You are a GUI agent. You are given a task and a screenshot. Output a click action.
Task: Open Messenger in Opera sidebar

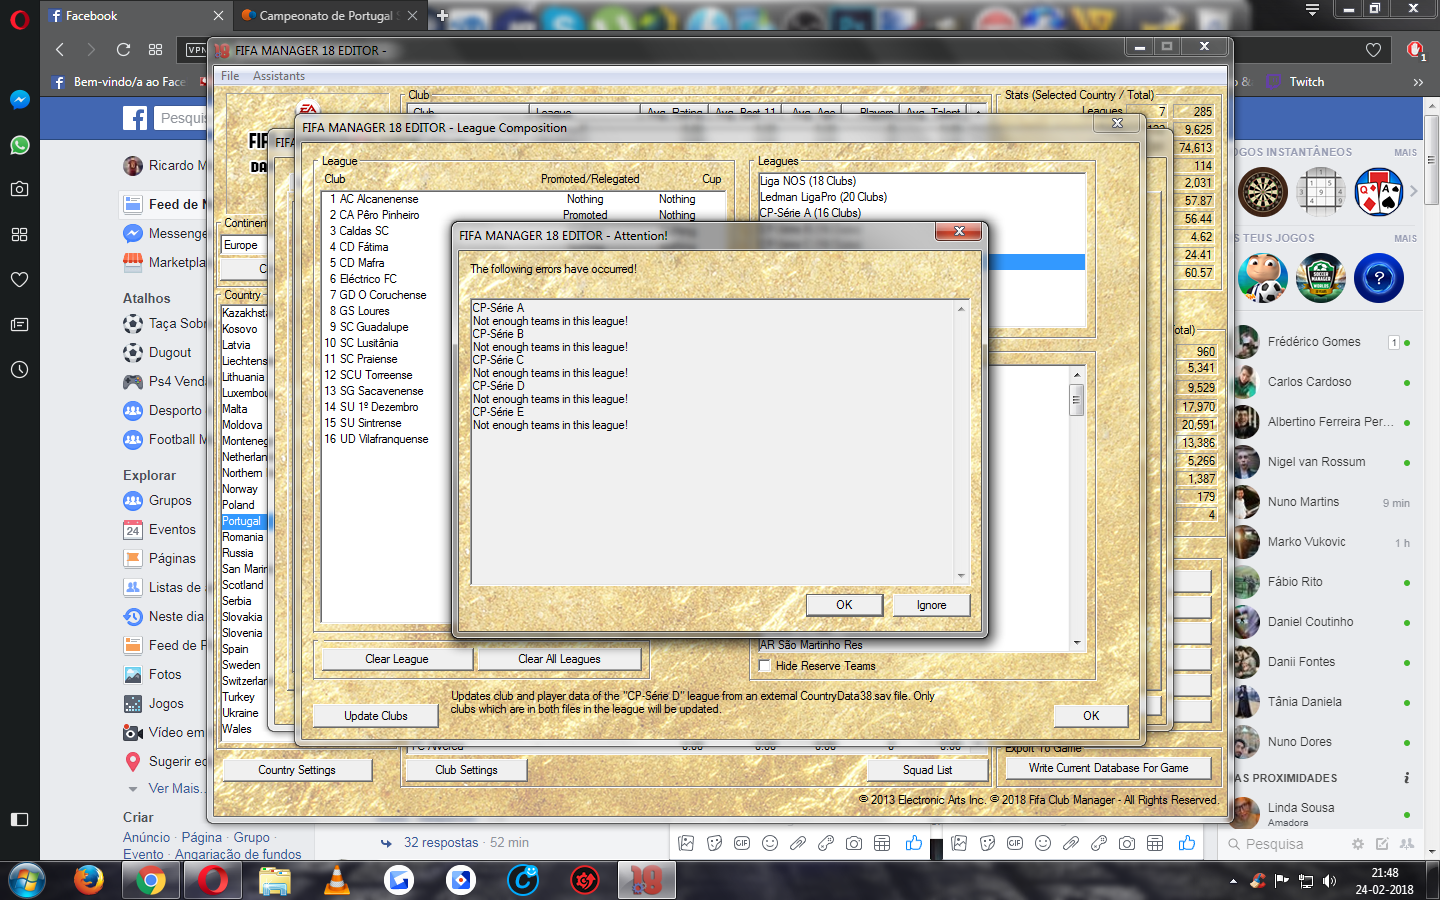pyautogui.click(x=19, y=99)
